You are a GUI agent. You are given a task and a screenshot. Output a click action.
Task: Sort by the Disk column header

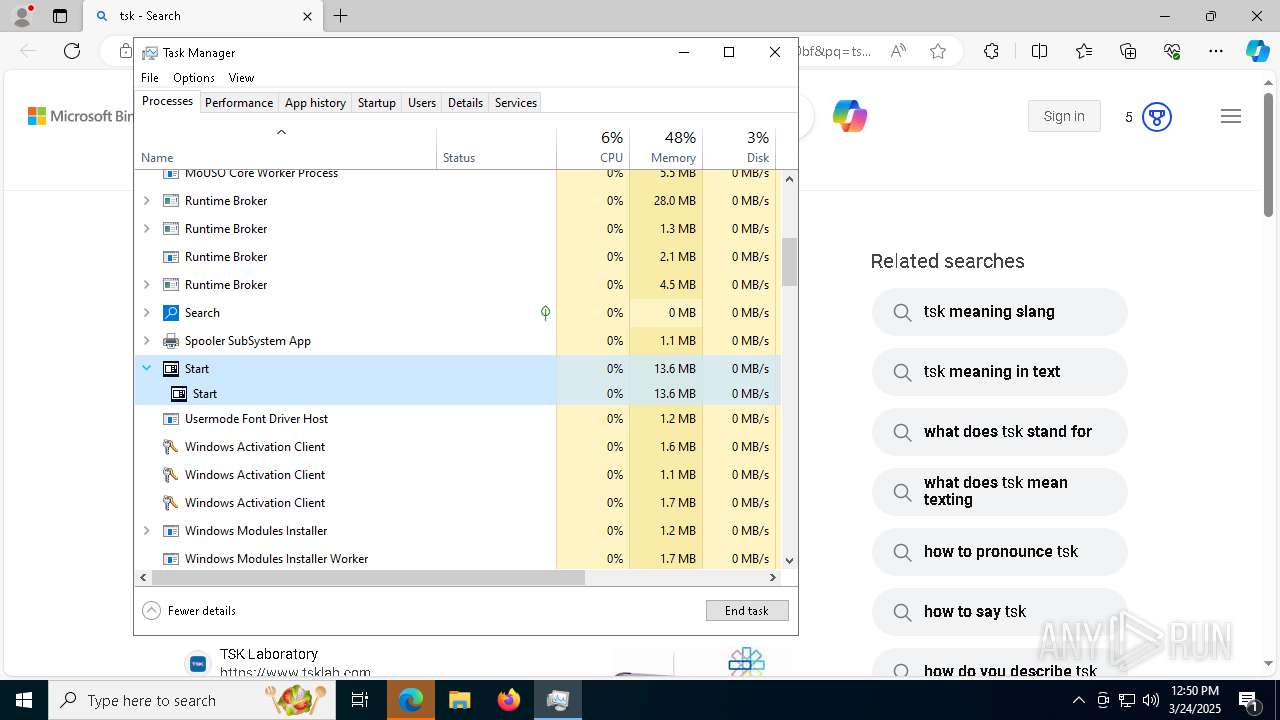(x=739, y=146)
